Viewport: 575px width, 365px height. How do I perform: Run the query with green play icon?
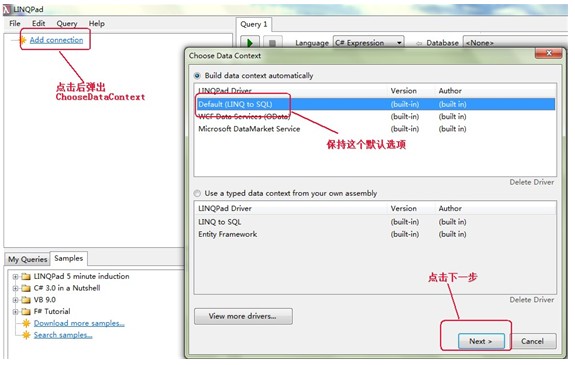coord(250,43)
